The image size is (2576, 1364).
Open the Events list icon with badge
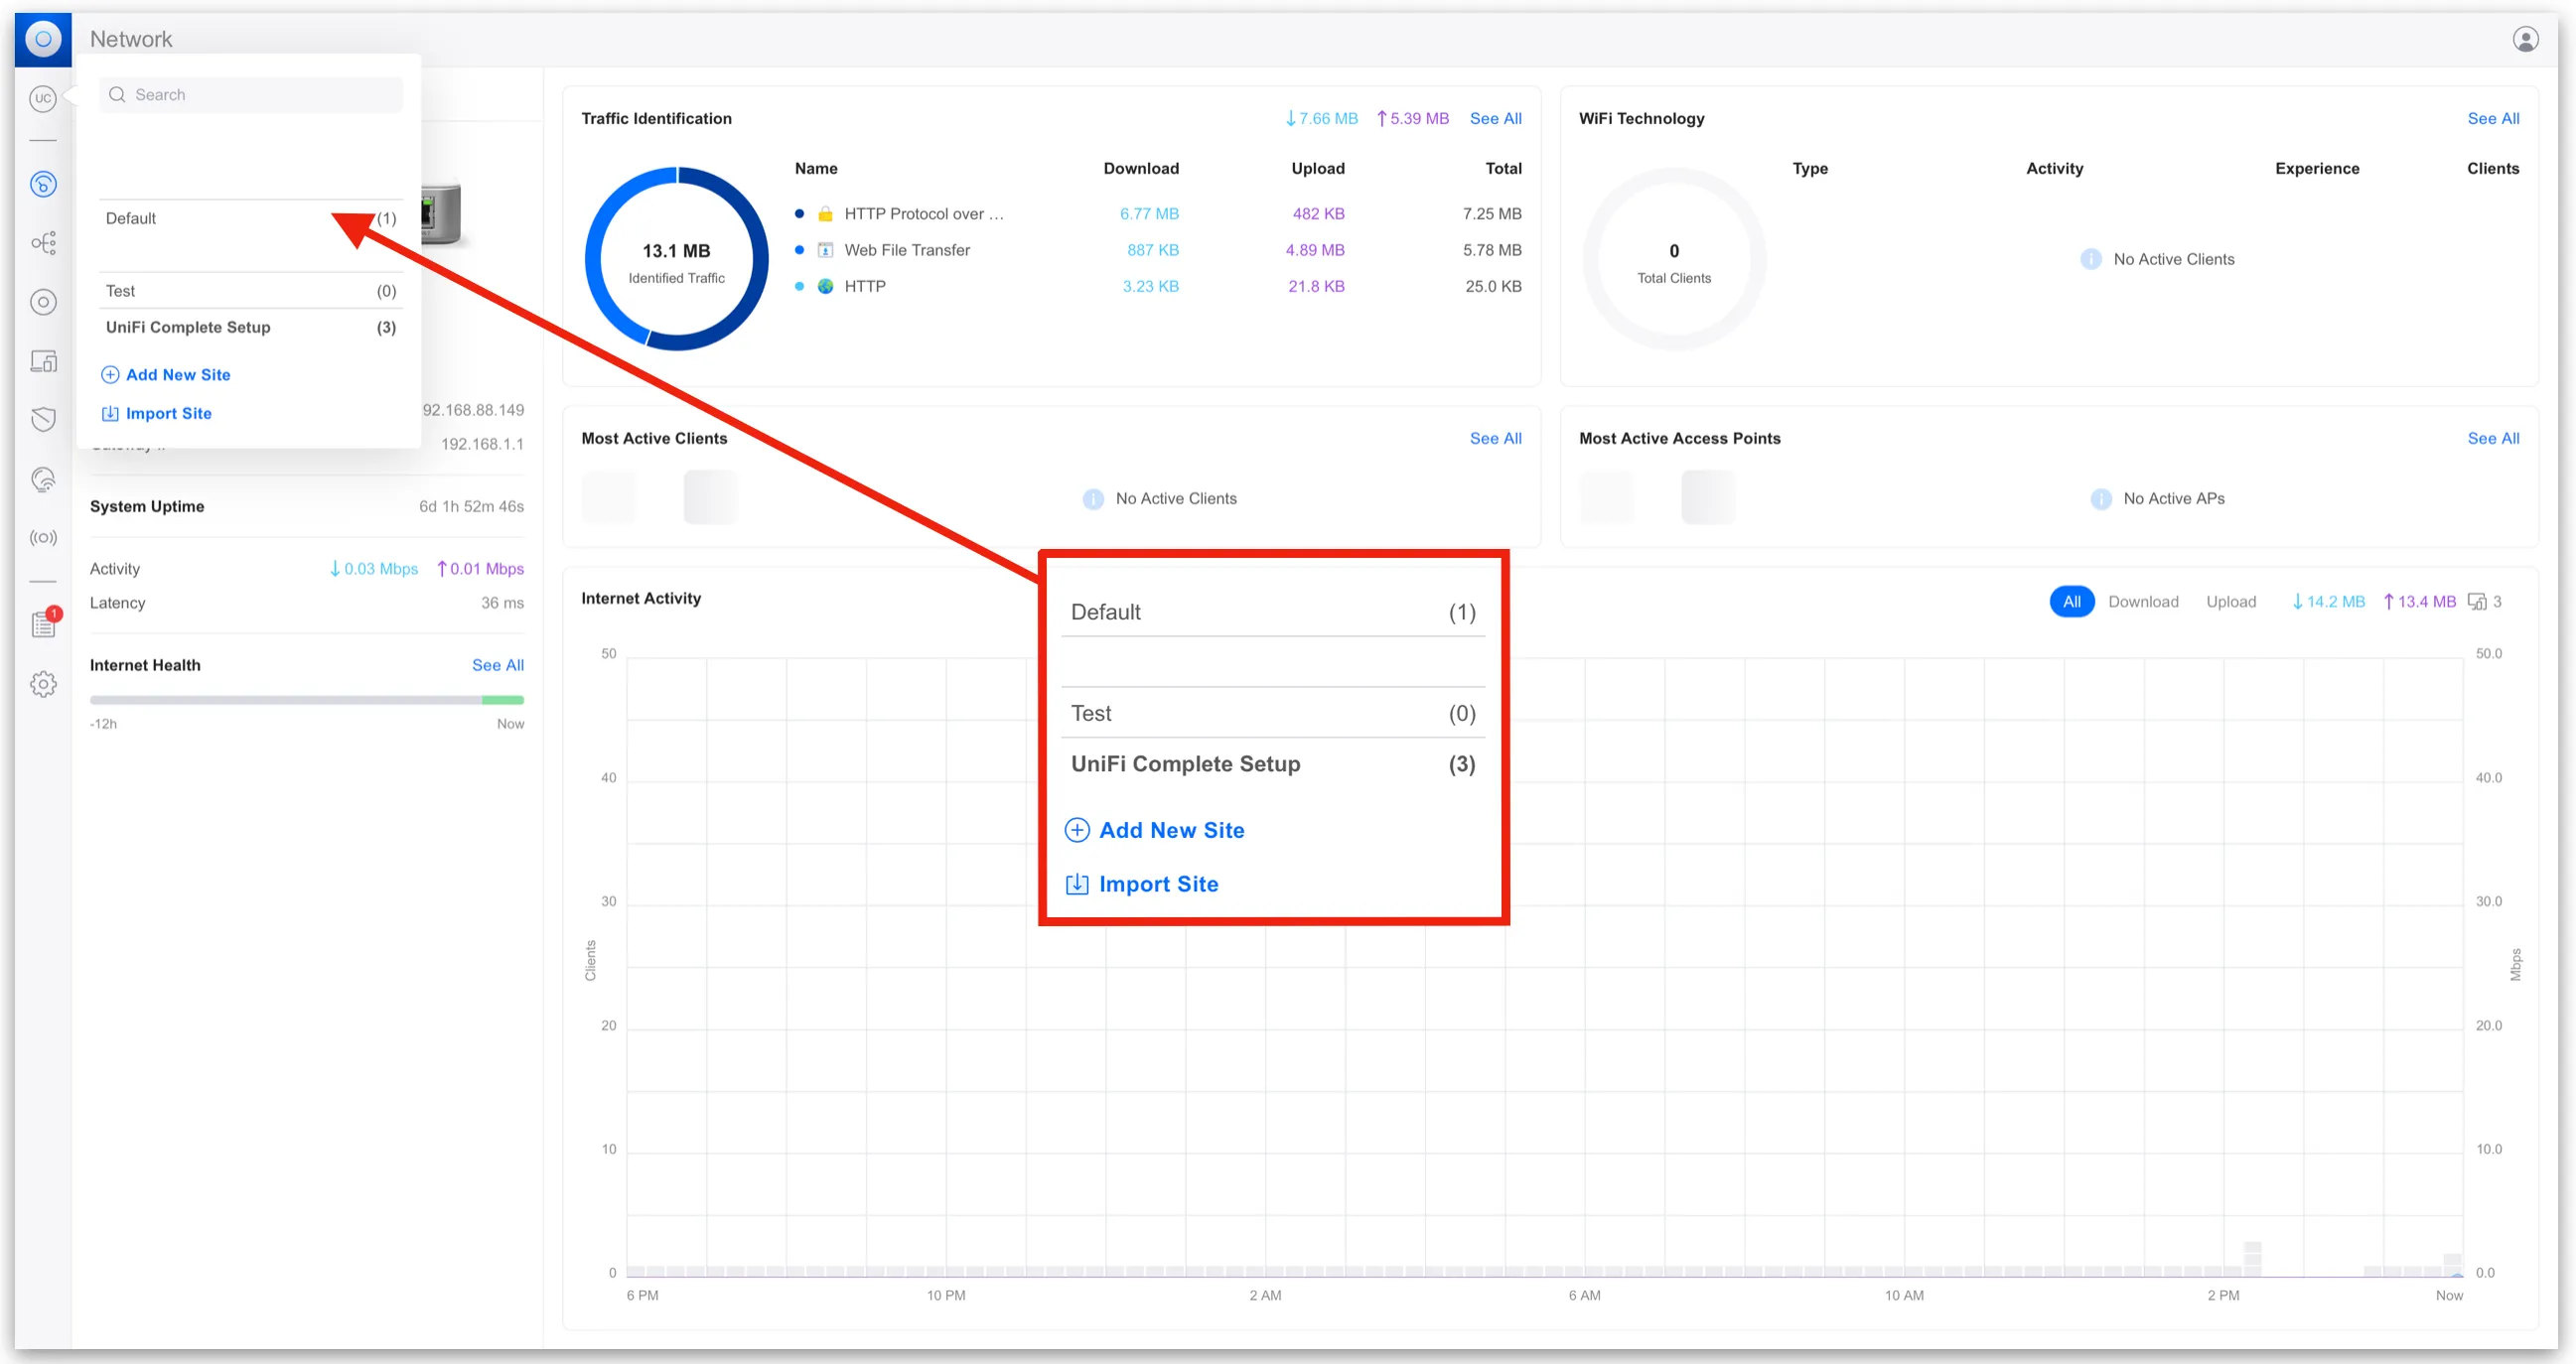click(x=42, y=624)
